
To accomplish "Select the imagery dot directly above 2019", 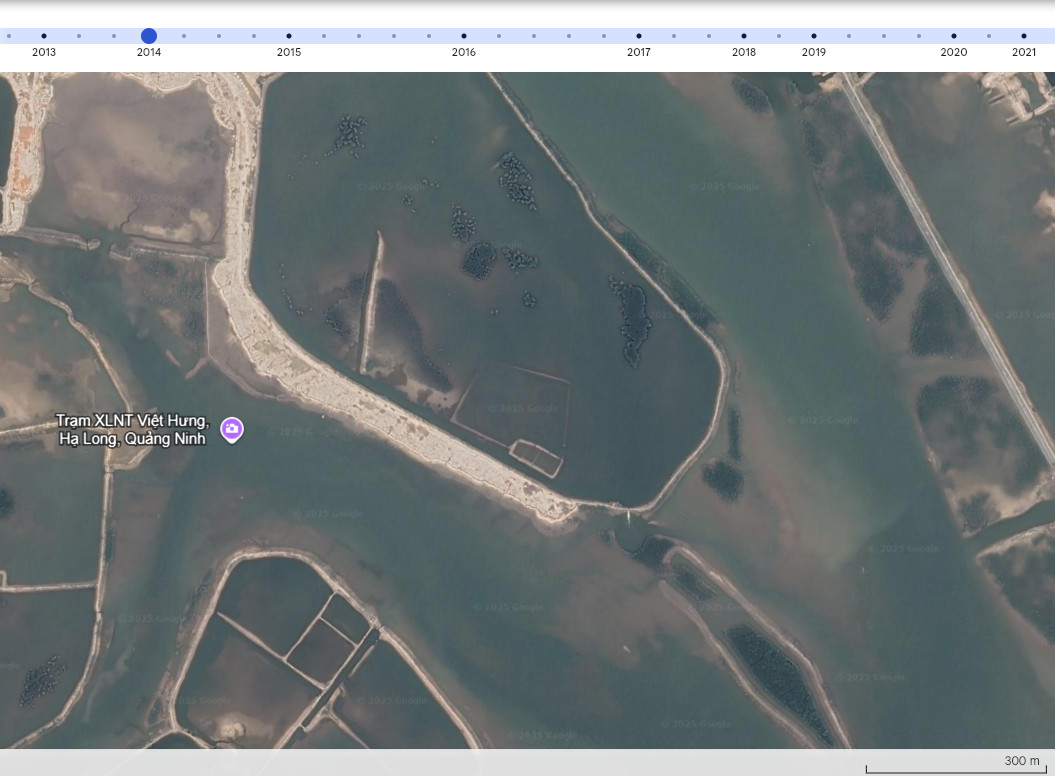I will click(x=813, y=36).
